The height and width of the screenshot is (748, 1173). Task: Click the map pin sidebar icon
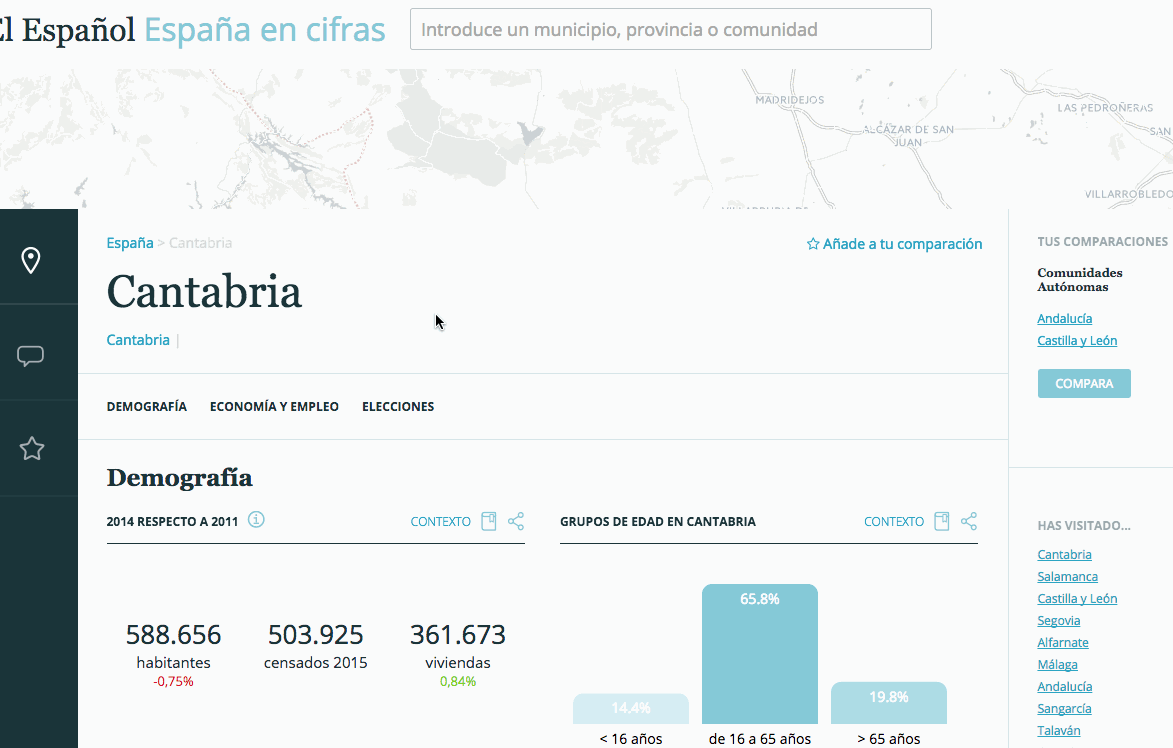[31, 260]
